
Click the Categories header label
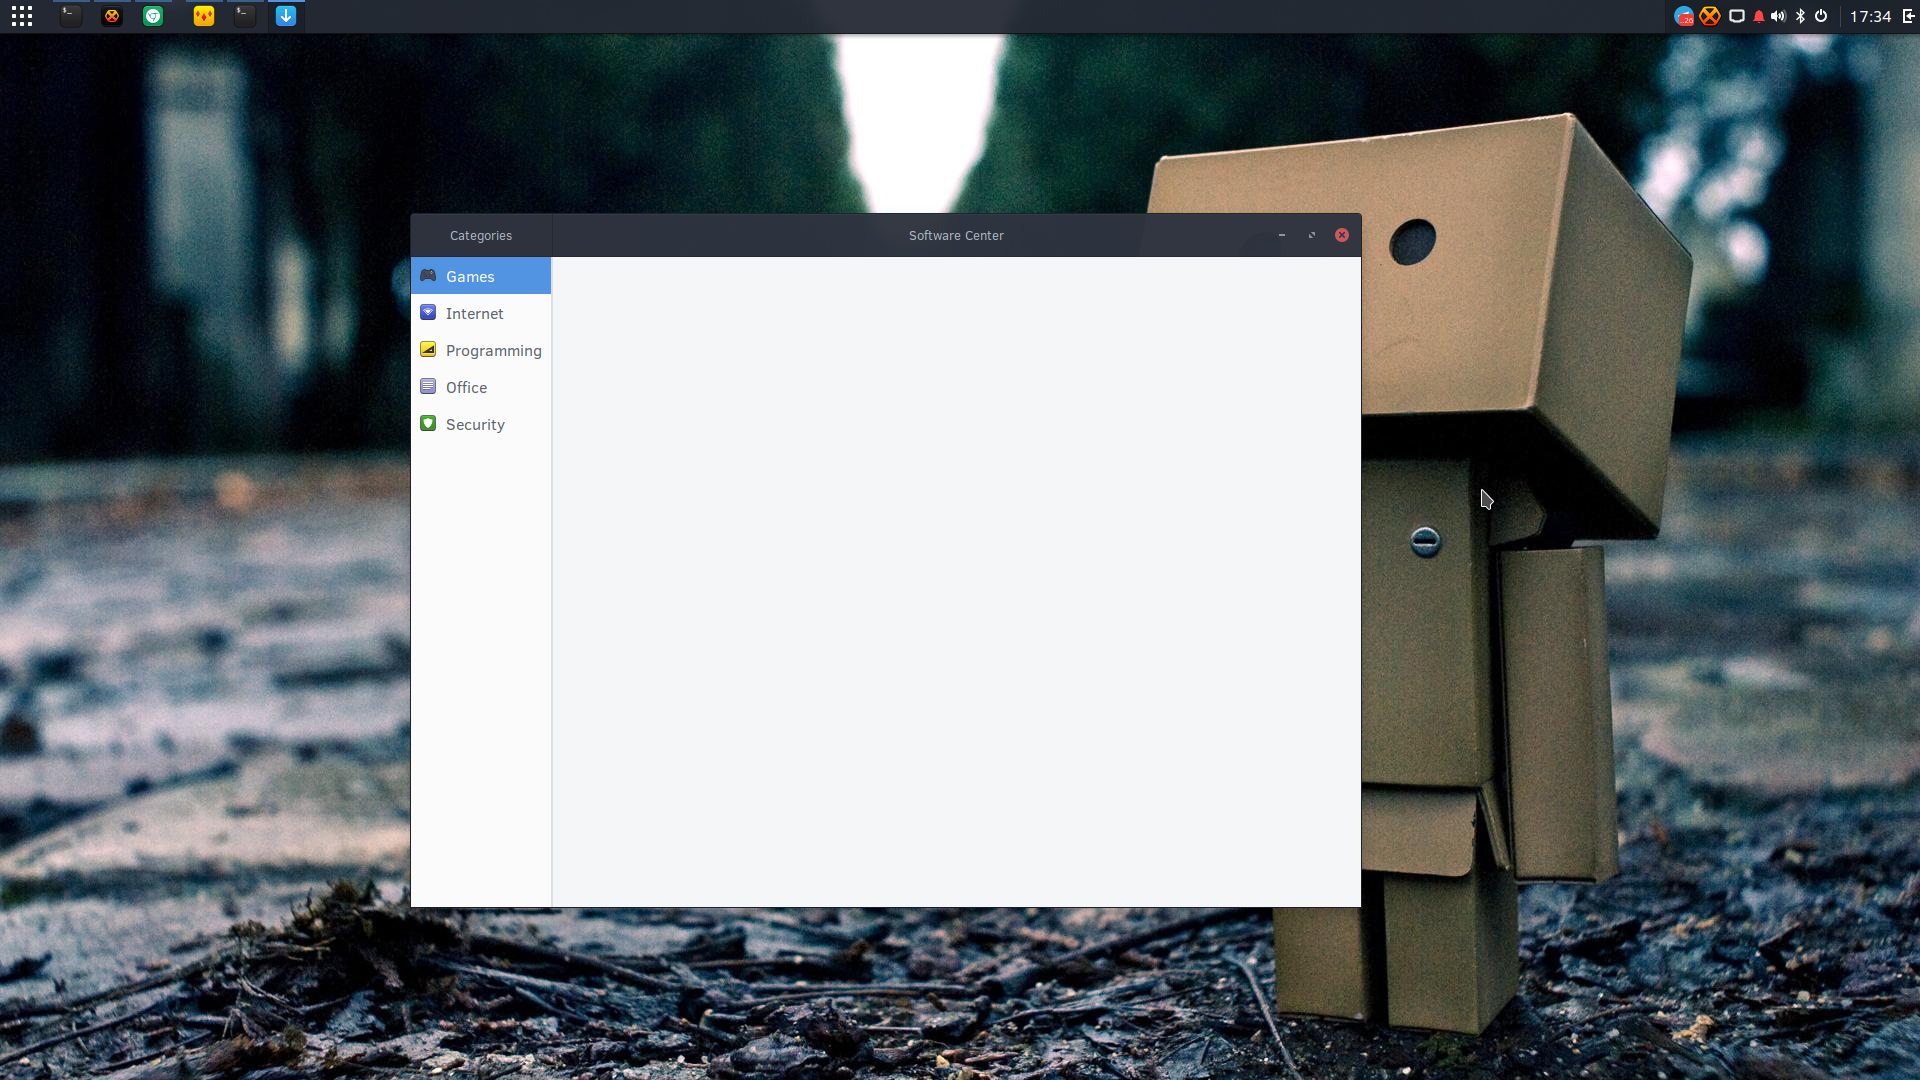[x=481, y=236]
